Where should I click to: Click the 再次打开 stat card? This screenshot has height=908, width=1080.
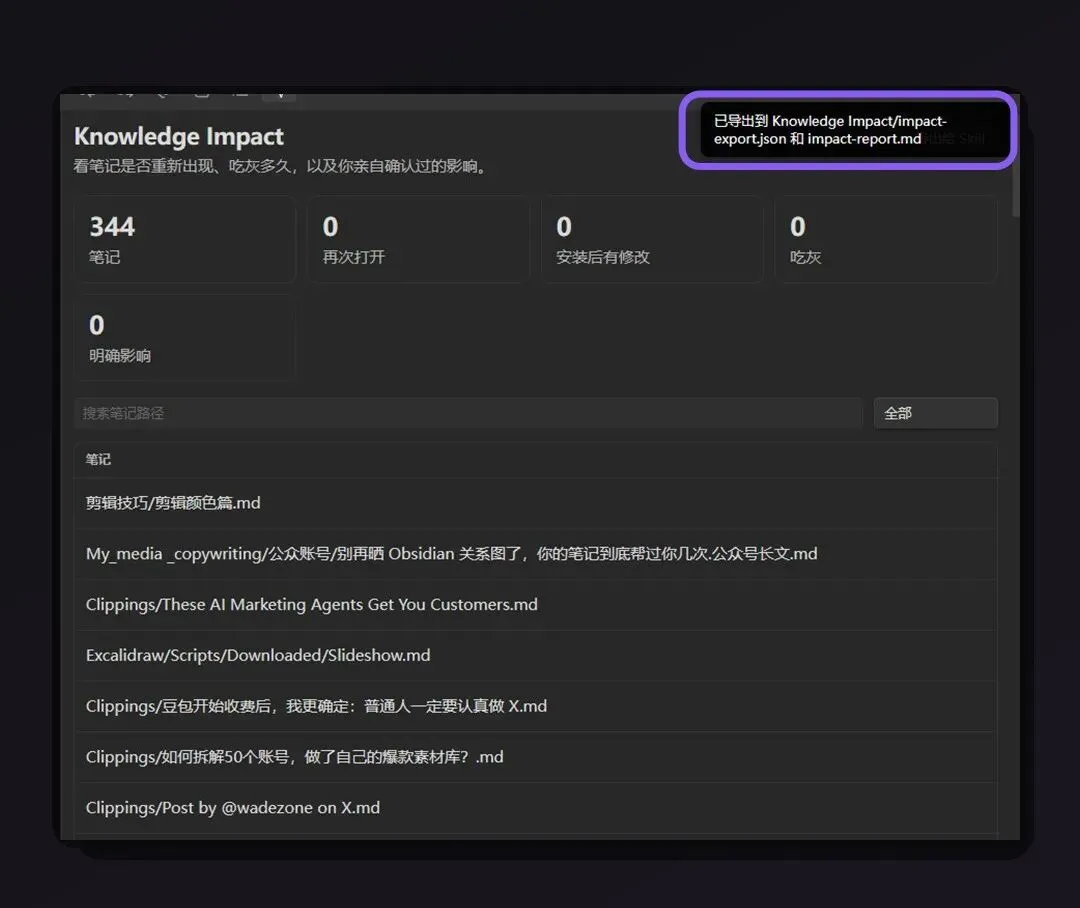point(418,239)
